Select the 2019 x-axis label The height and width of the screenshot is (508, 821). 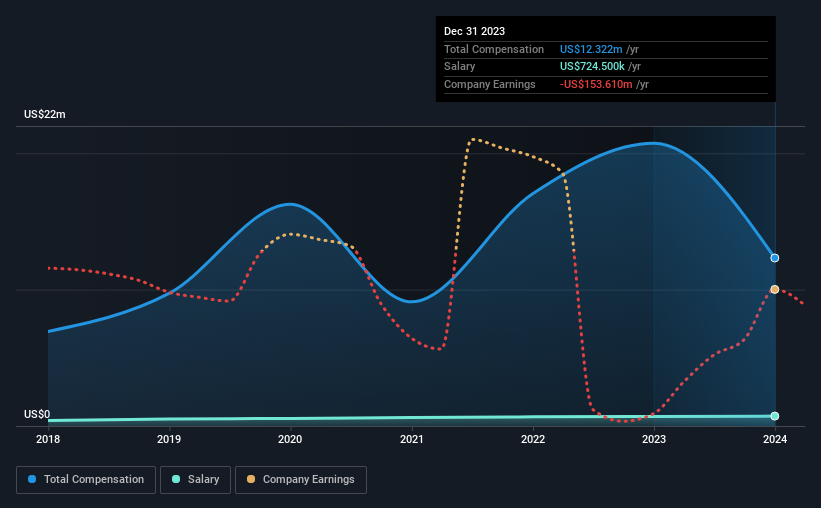click(x=169, y=439)
